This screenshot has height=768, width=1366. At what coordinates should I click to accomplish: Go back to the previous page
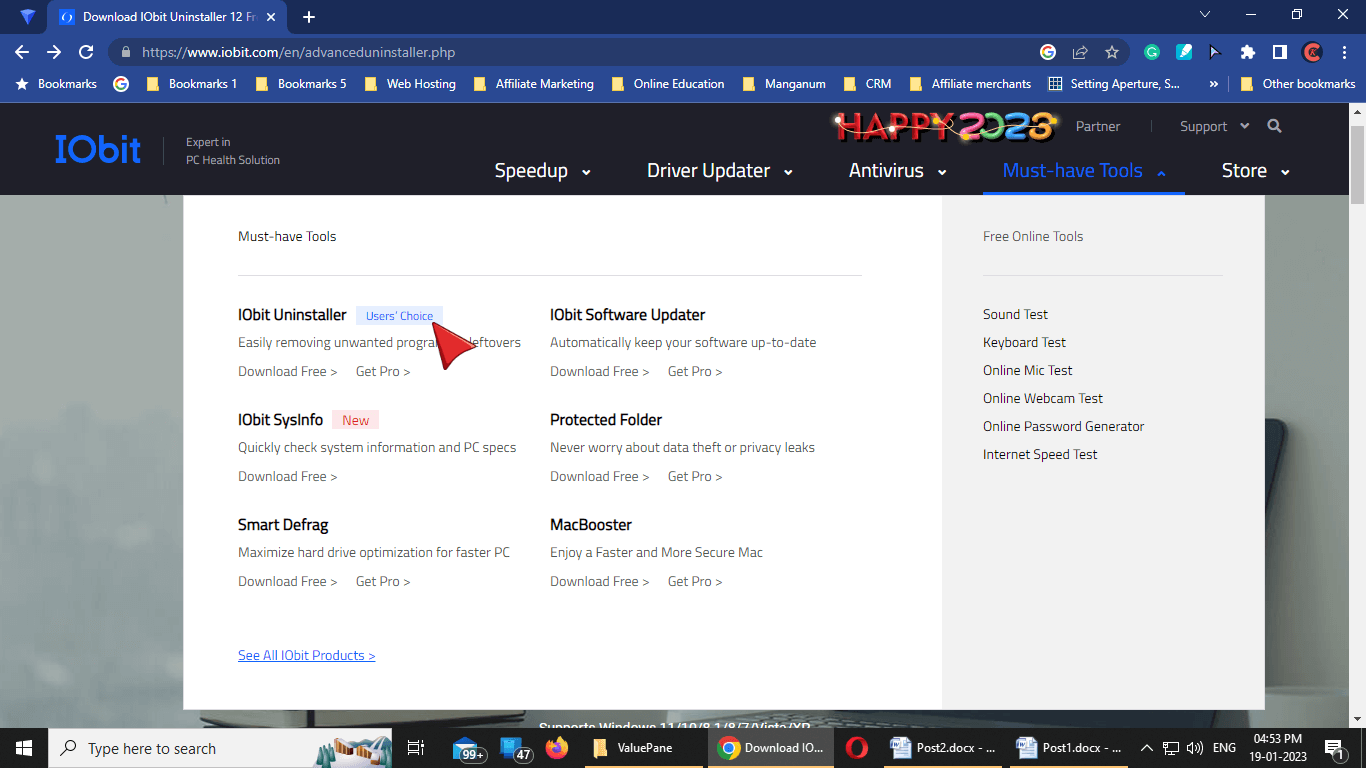pos(22,52)
